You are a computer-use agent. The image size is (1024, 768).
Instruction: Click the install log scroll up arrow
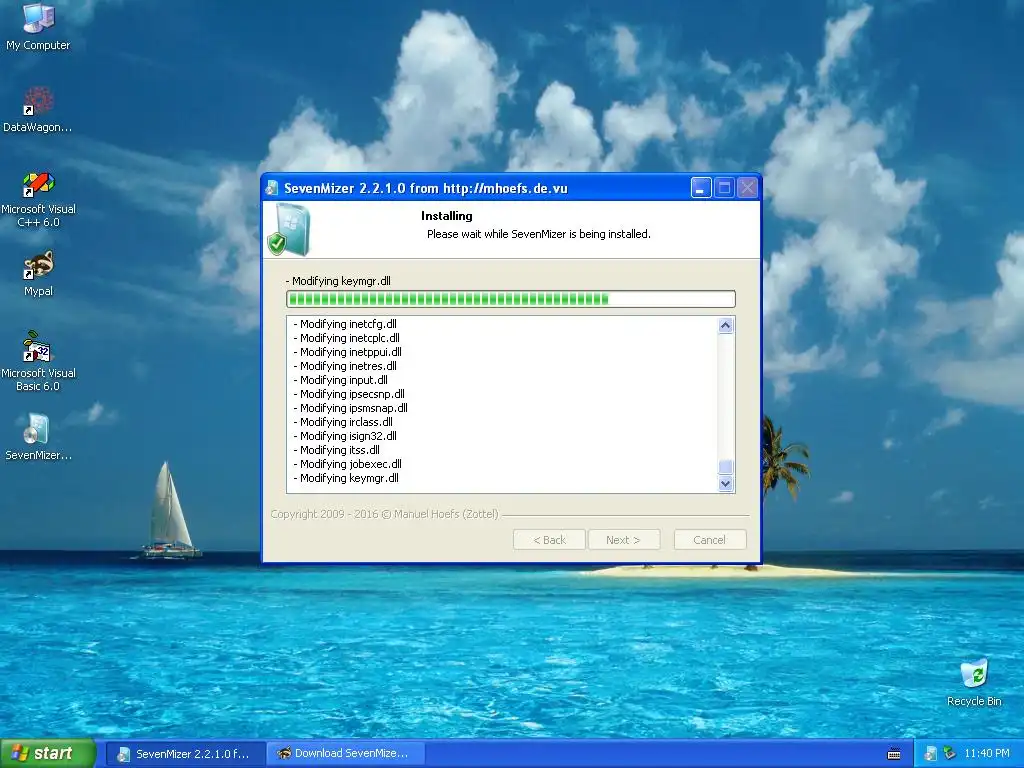pyautogui.click(x=725, y=325)
